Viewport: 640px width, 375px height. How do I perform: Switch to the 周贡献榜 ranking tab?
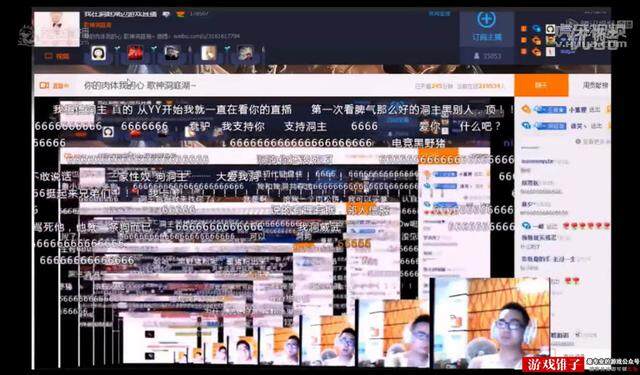click(x=595, y=85)
